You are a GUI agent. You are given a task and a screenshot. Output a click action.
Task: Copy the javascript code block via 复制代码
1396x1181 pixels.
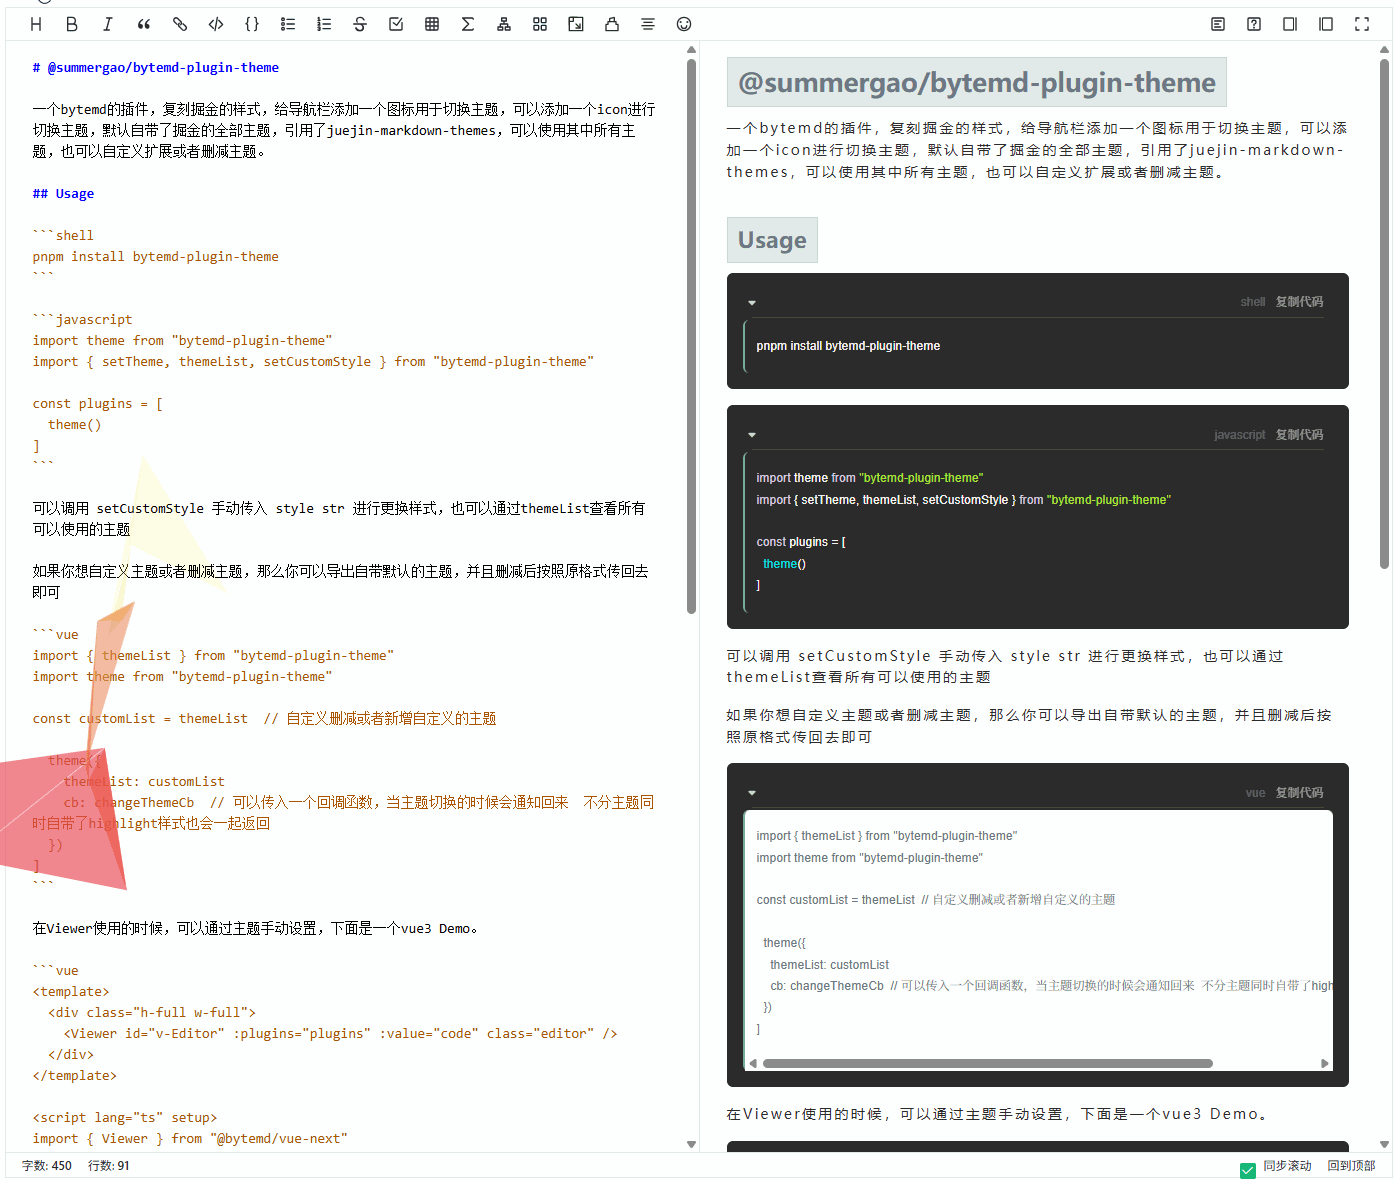1299,435
